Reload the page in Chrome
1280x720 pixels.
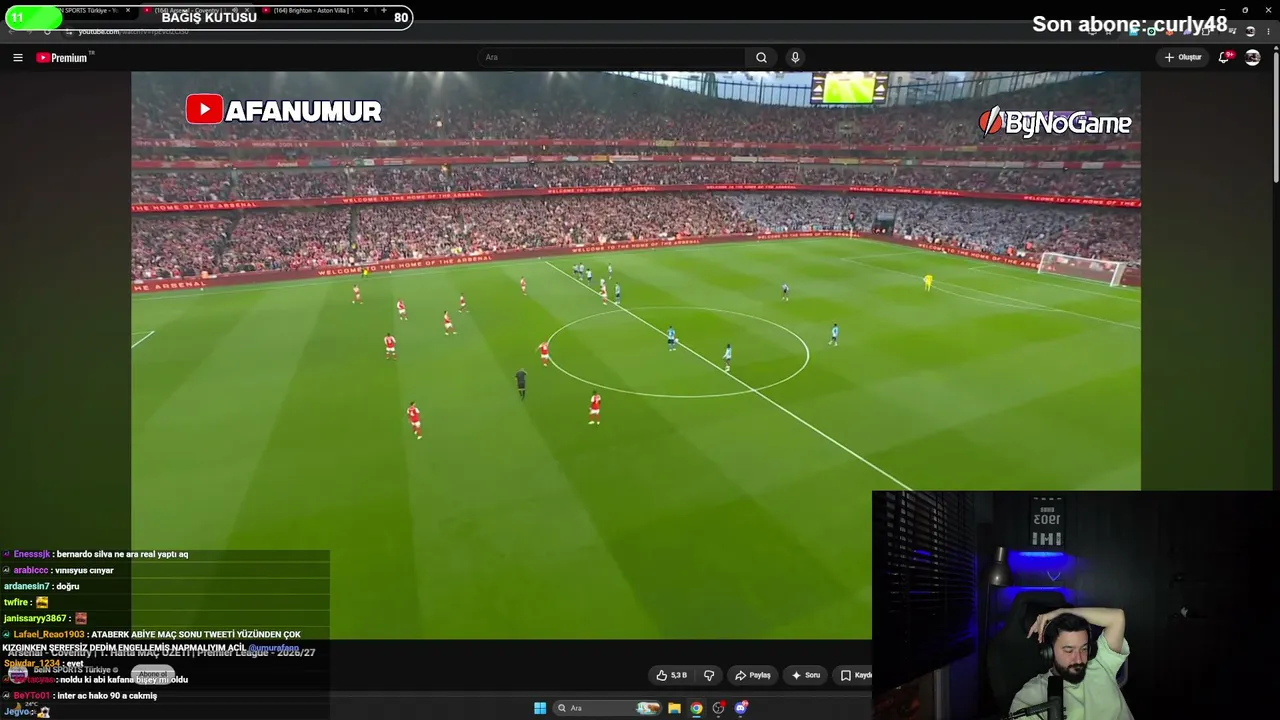coord(47,31)
